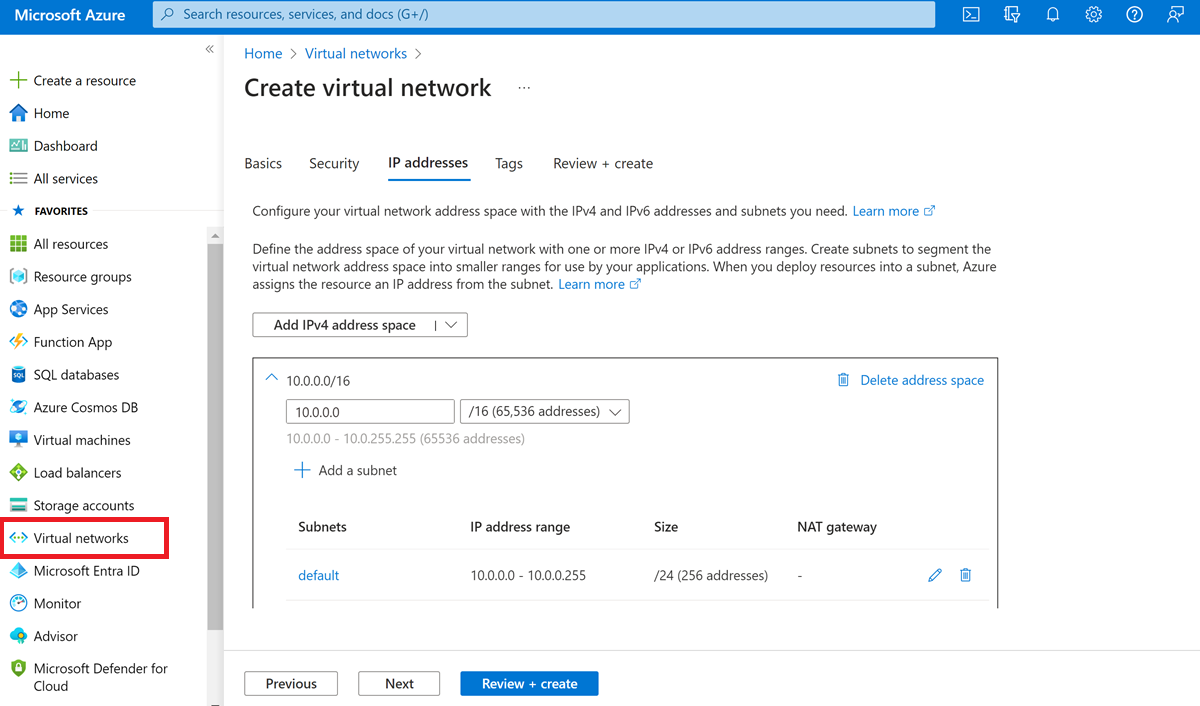Viewport: 1200px width, 706px height.
Task: Select Virtual machines in the sidebar
Action: (x=80, y=439)
